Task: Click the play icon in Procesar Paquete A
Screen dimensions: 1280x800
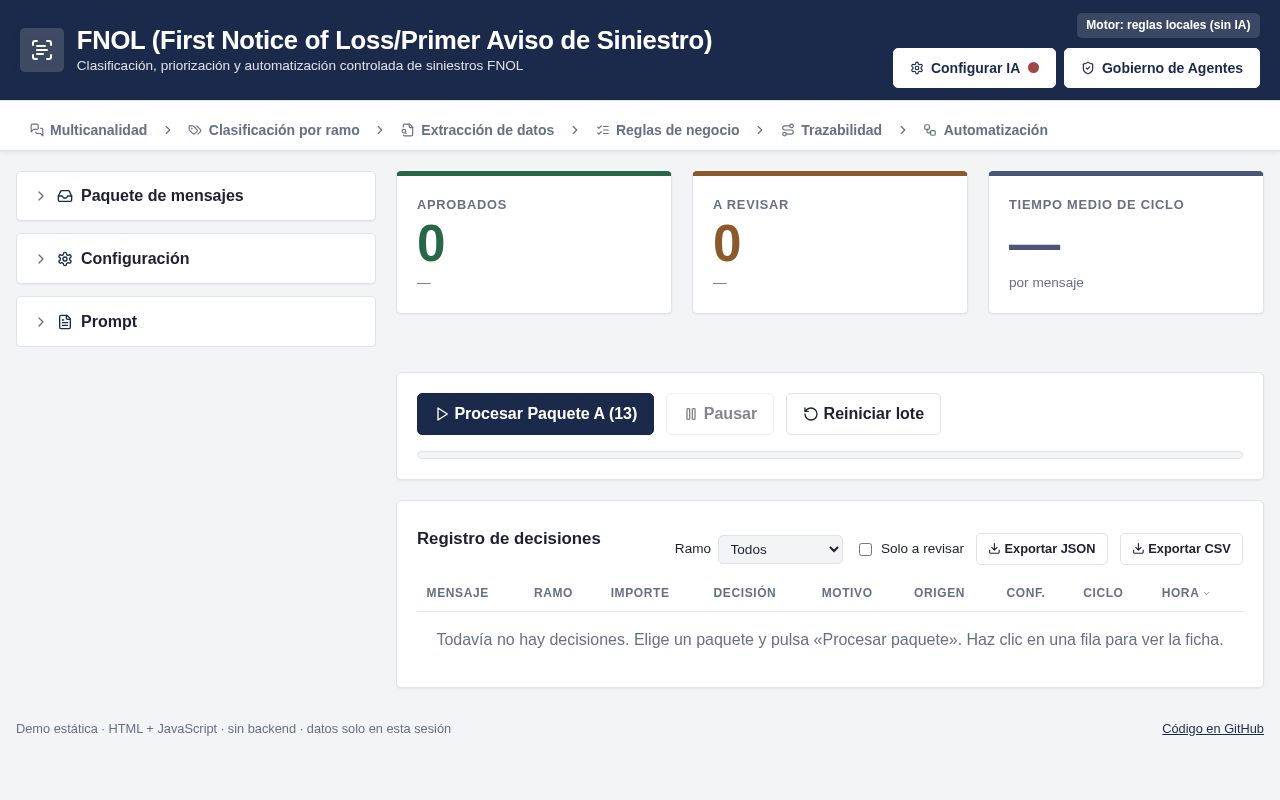Action: [442, 414]
